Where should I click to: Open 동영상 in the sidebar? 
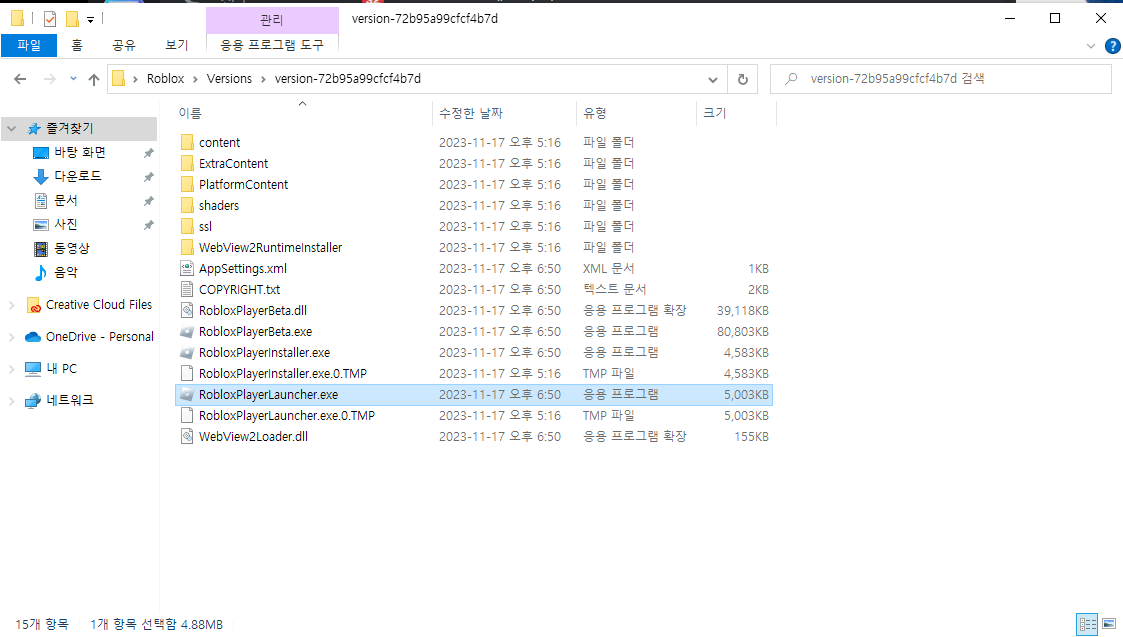[x=72, y=249]
